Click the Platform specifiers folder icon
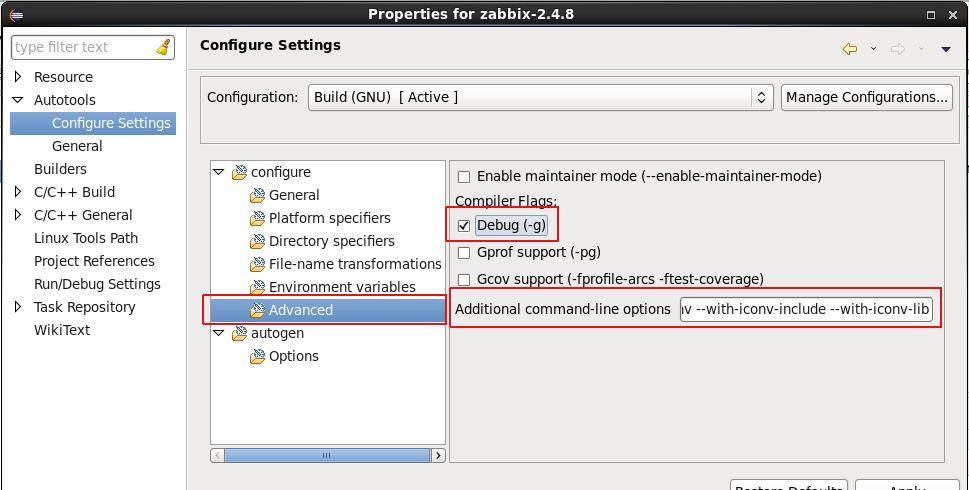 pos(257,218)
